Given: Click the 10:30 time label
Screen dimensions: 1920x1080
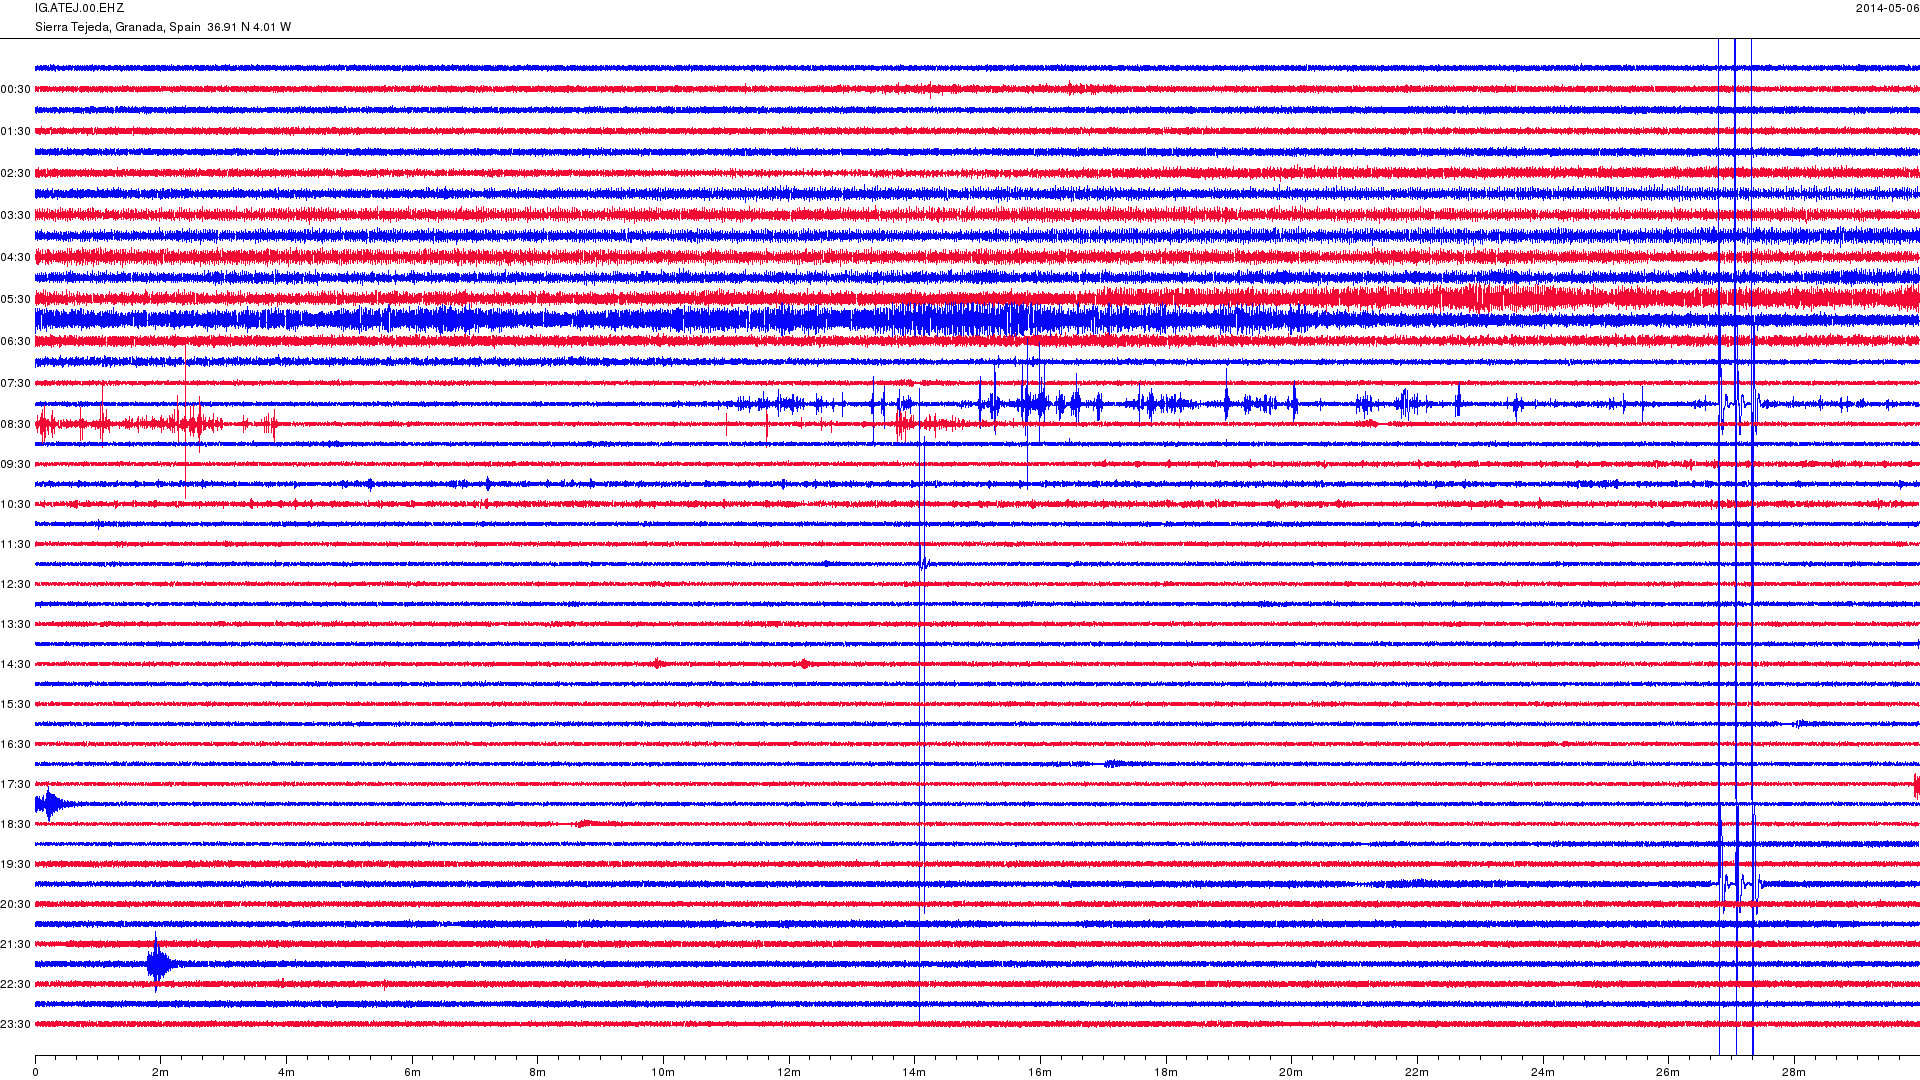Looking at the screenshot, I should pos(15,504).
